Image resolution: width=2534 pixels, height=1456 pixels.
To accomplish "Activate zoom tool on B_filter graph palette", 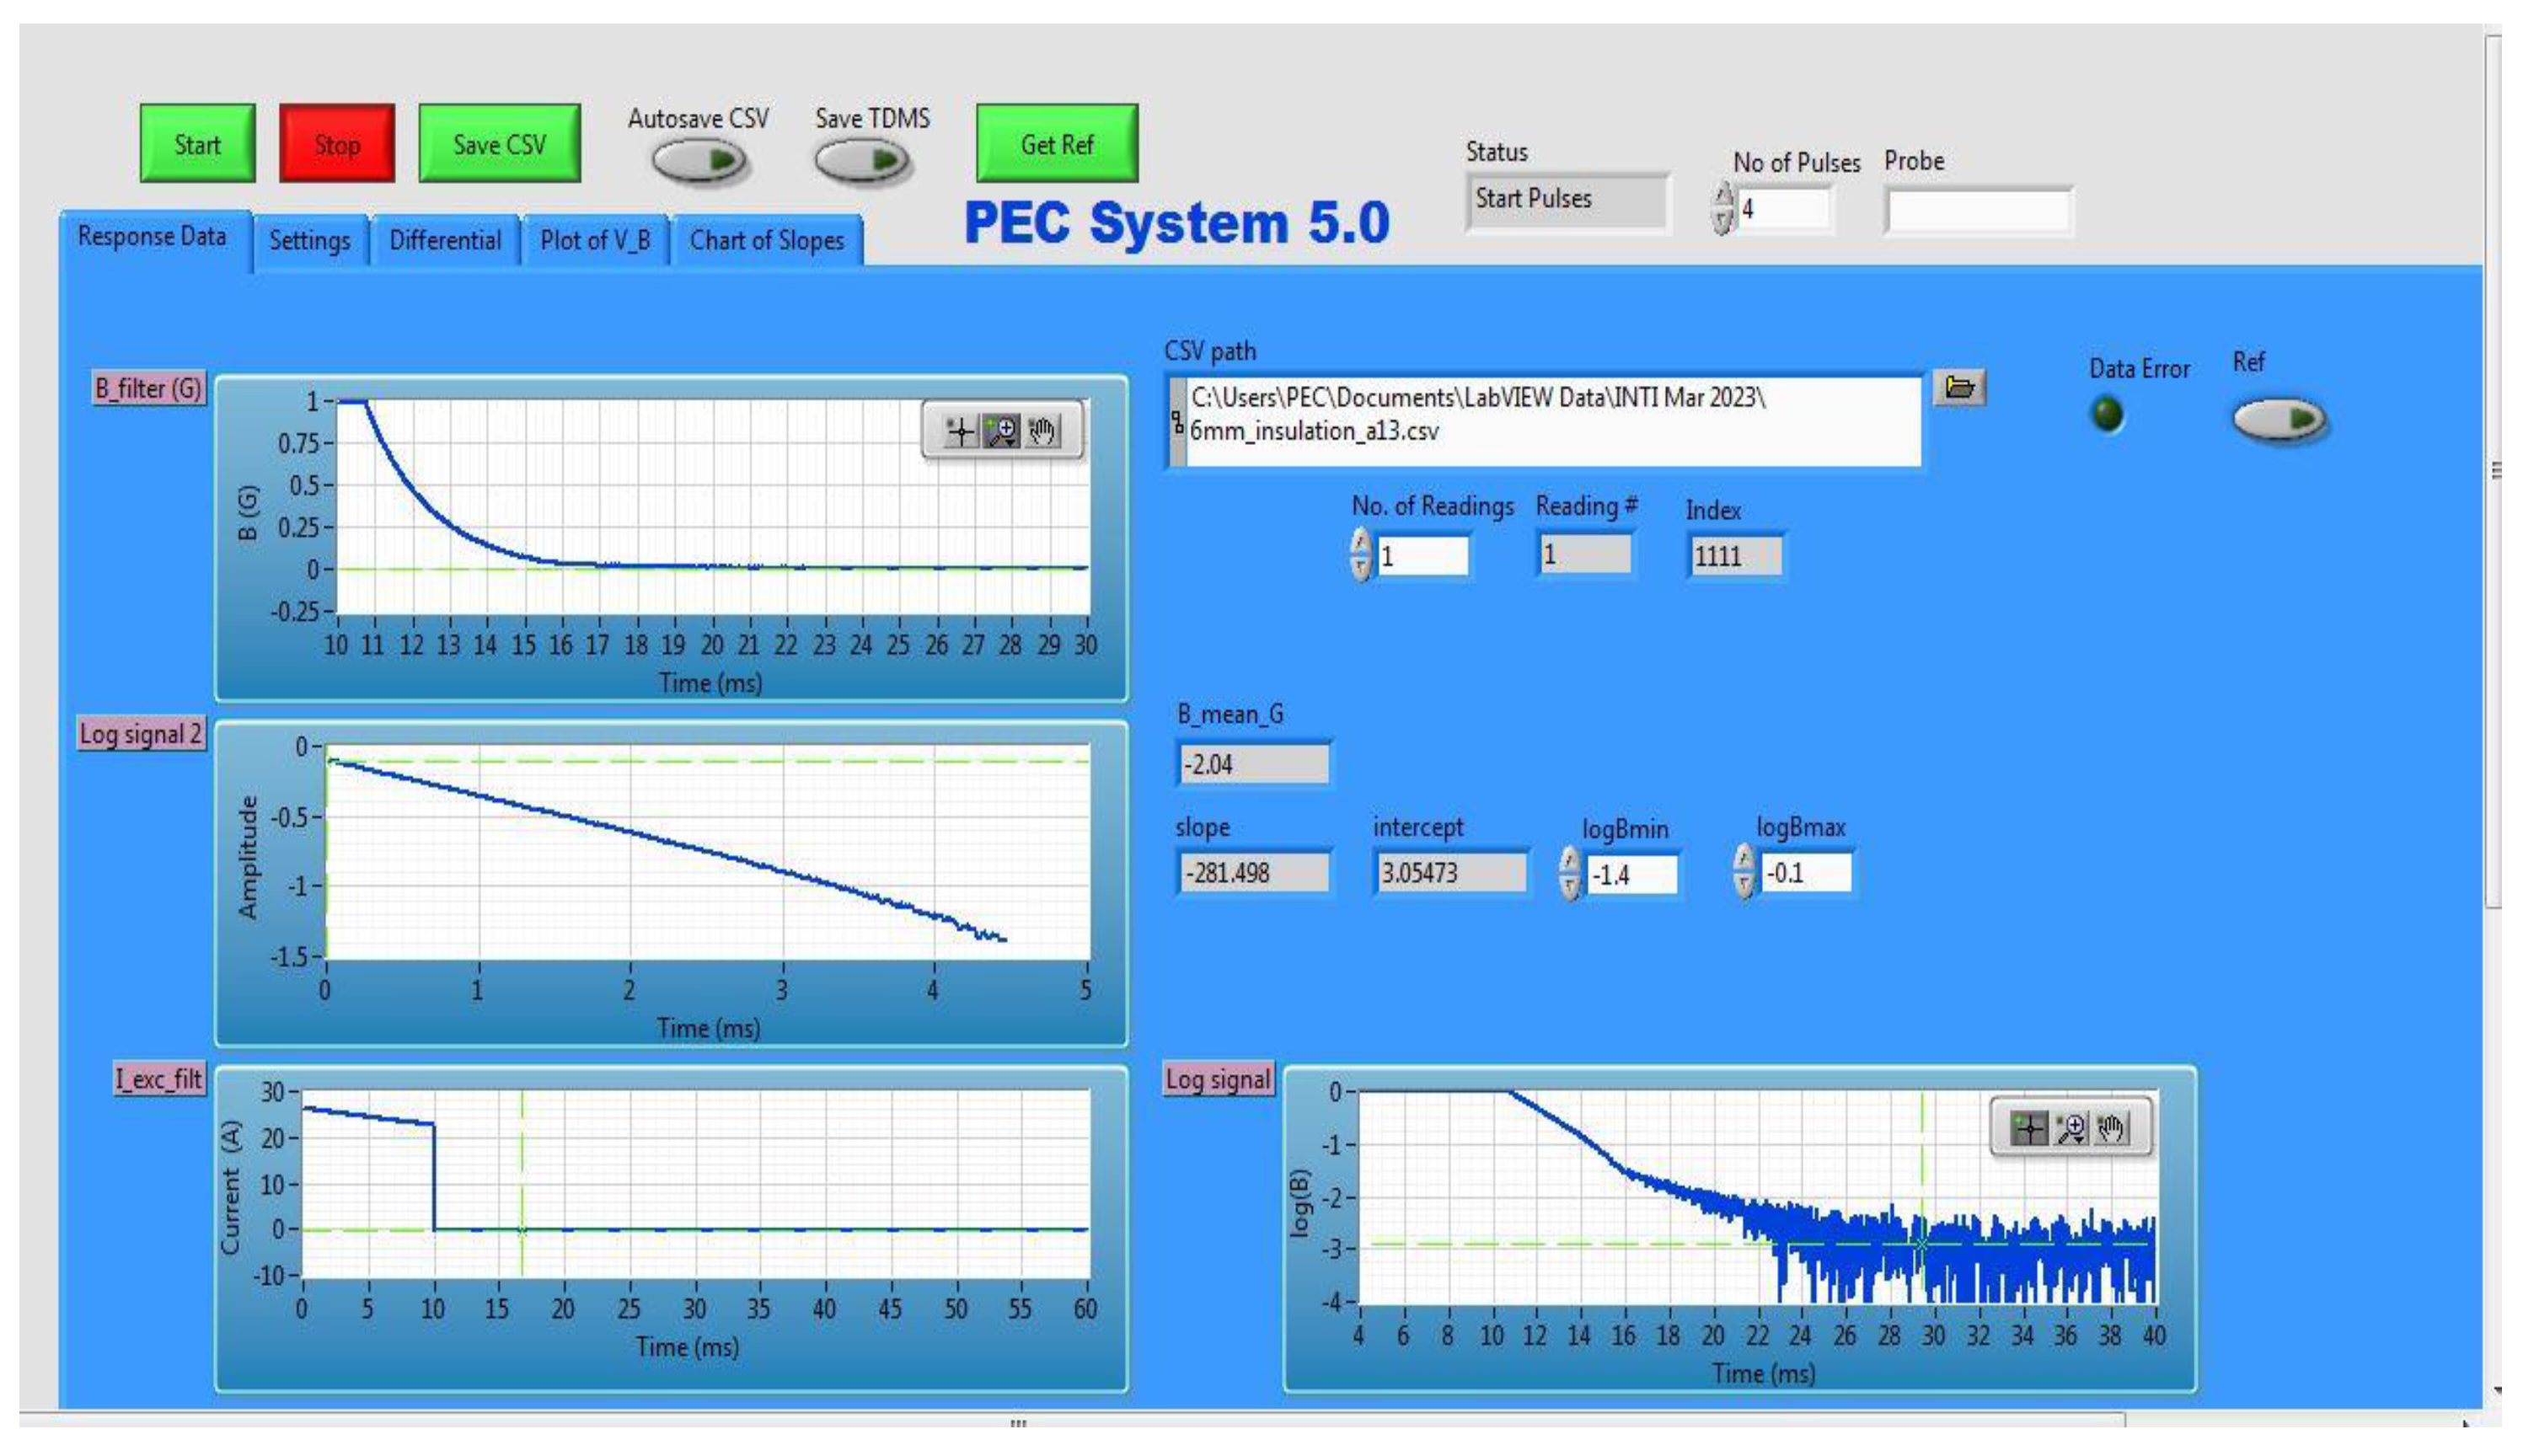I will point(1001,431).
